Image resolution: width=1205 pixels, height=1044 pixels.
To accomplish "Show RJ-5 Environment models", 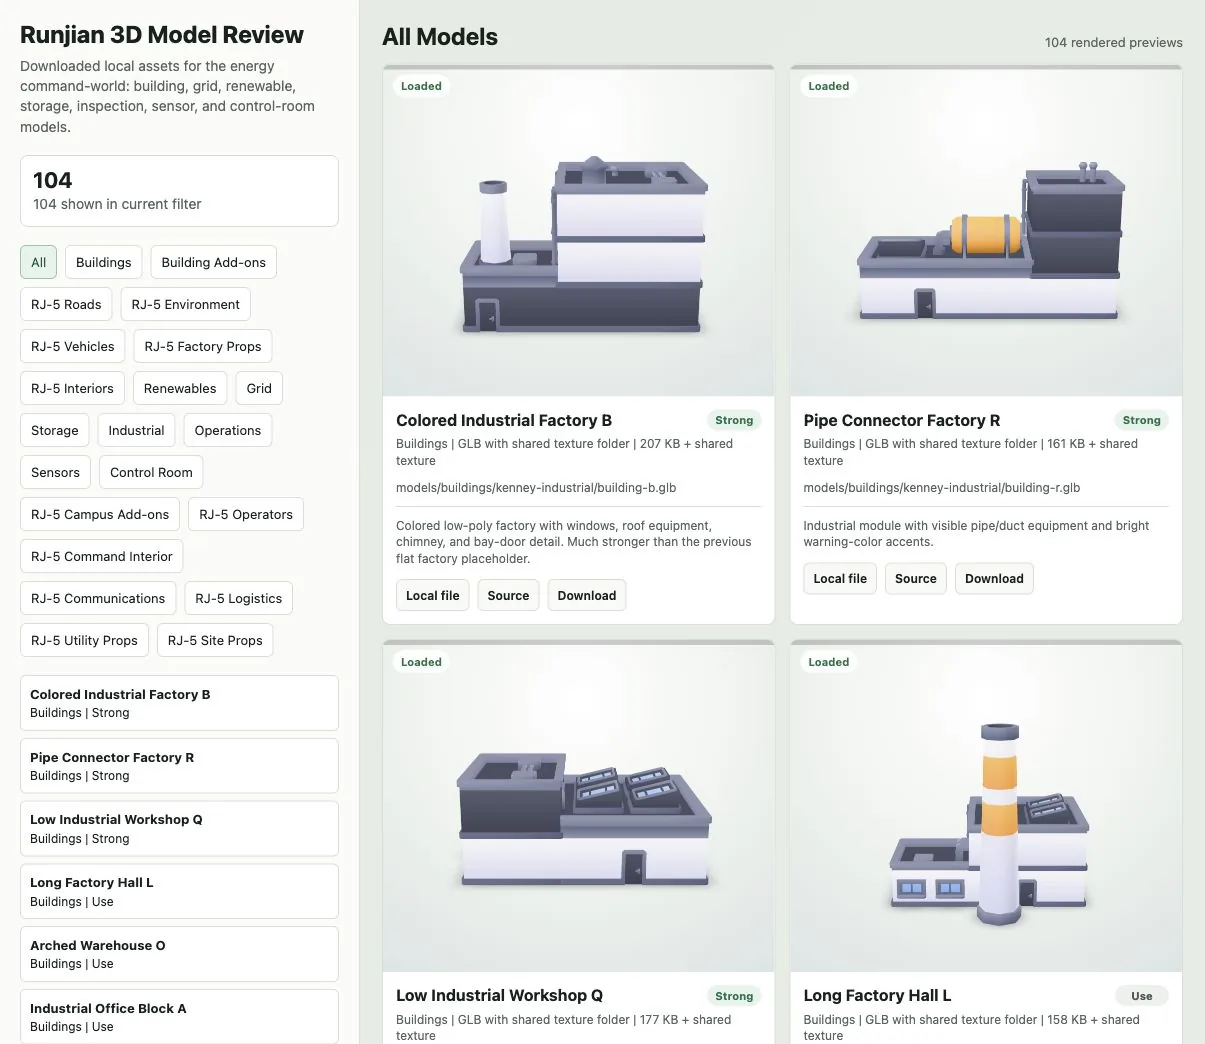I will (186, 304).
